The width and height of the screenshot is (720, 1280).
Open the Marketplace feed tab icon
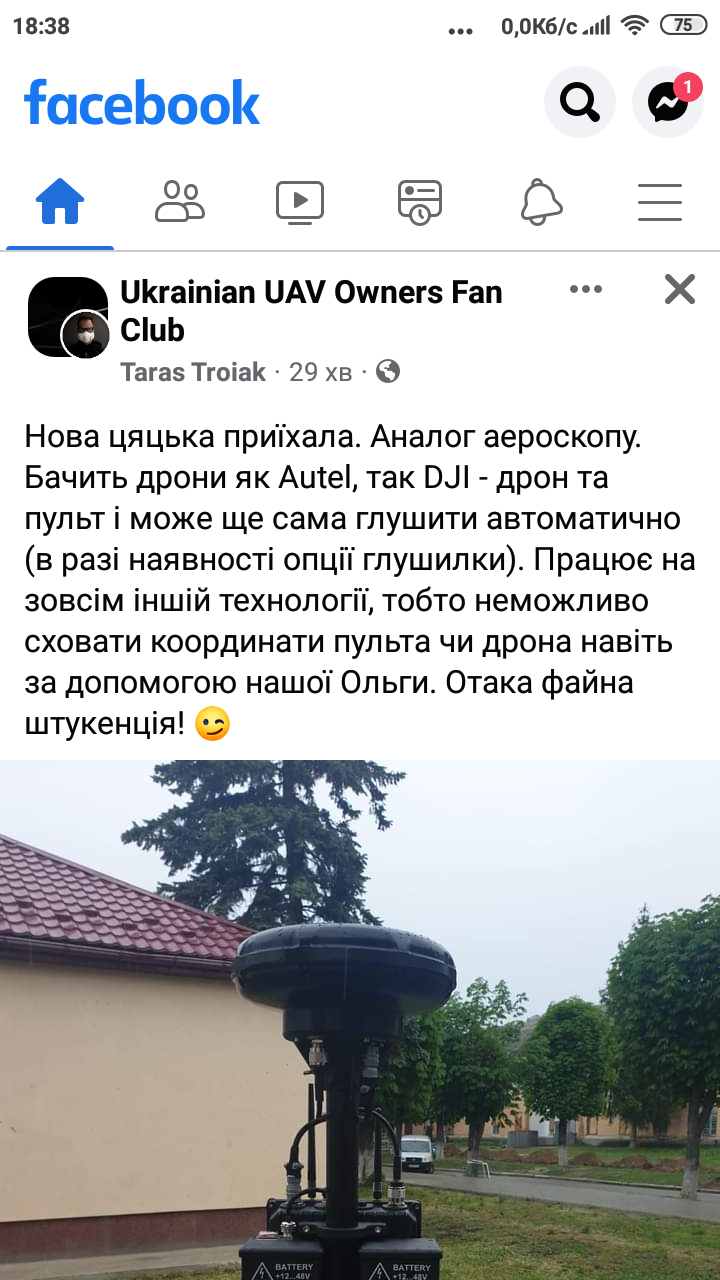(x=420, y=202)
